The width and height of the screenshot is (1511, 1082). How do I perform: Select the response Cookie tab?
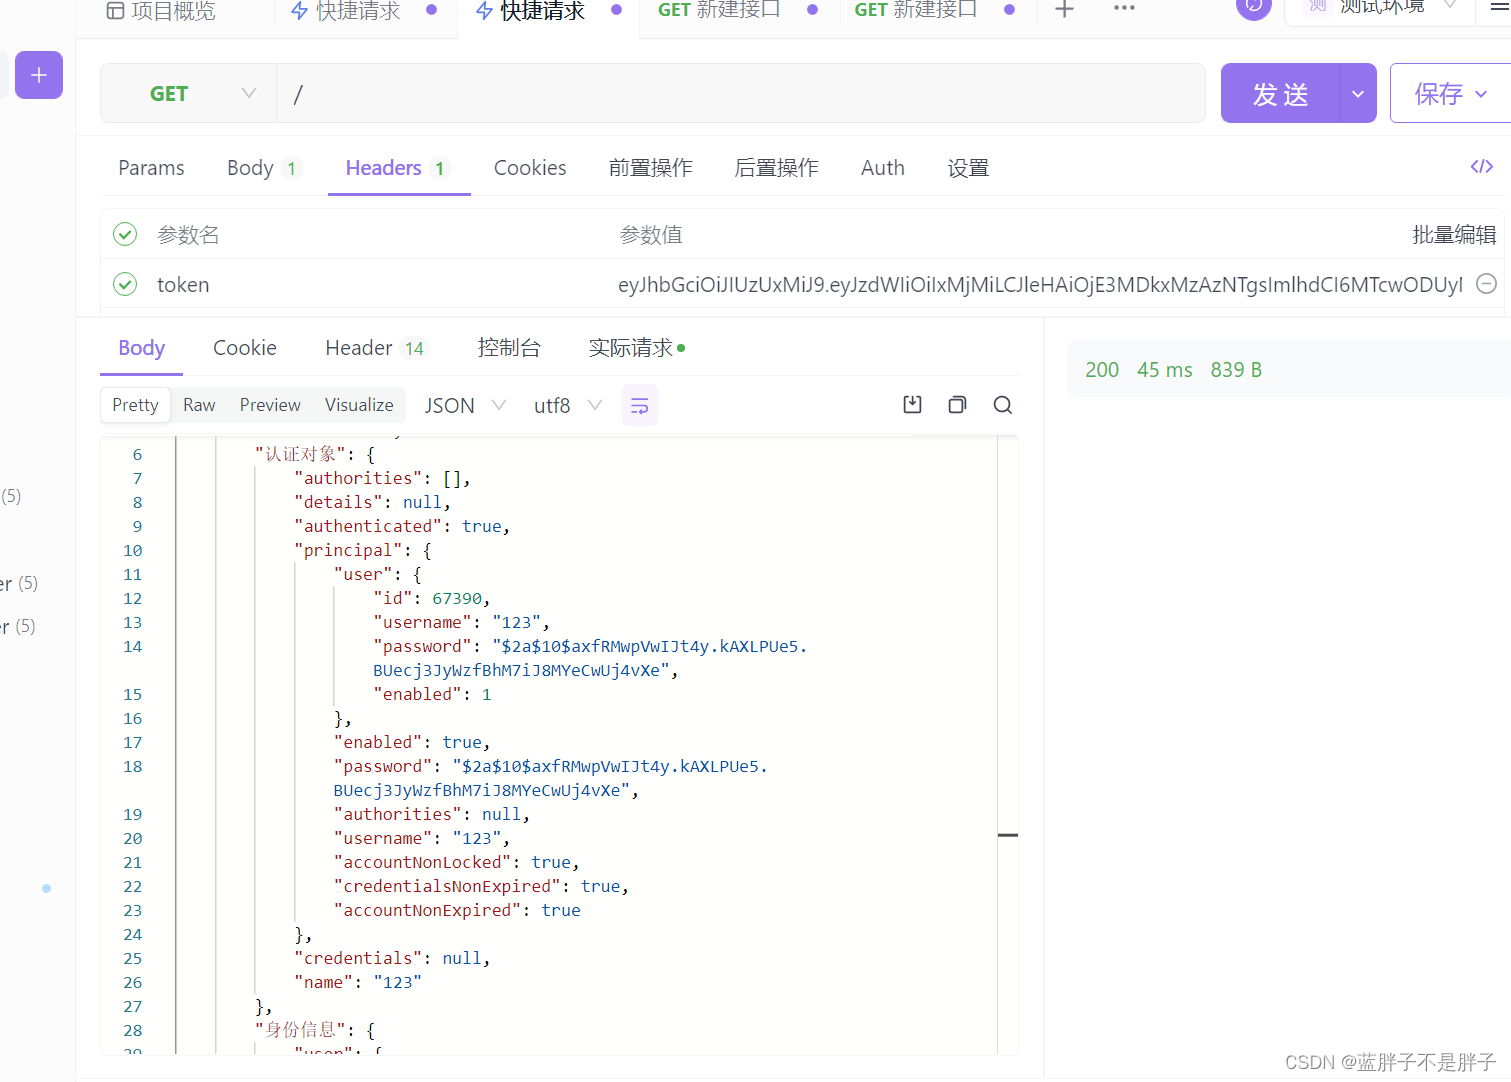click(x=245, y=347)
